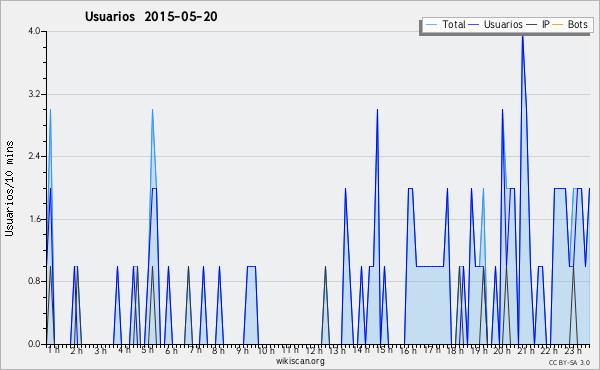Click the peak of 4 users near 21 h

tap(522, 37)
